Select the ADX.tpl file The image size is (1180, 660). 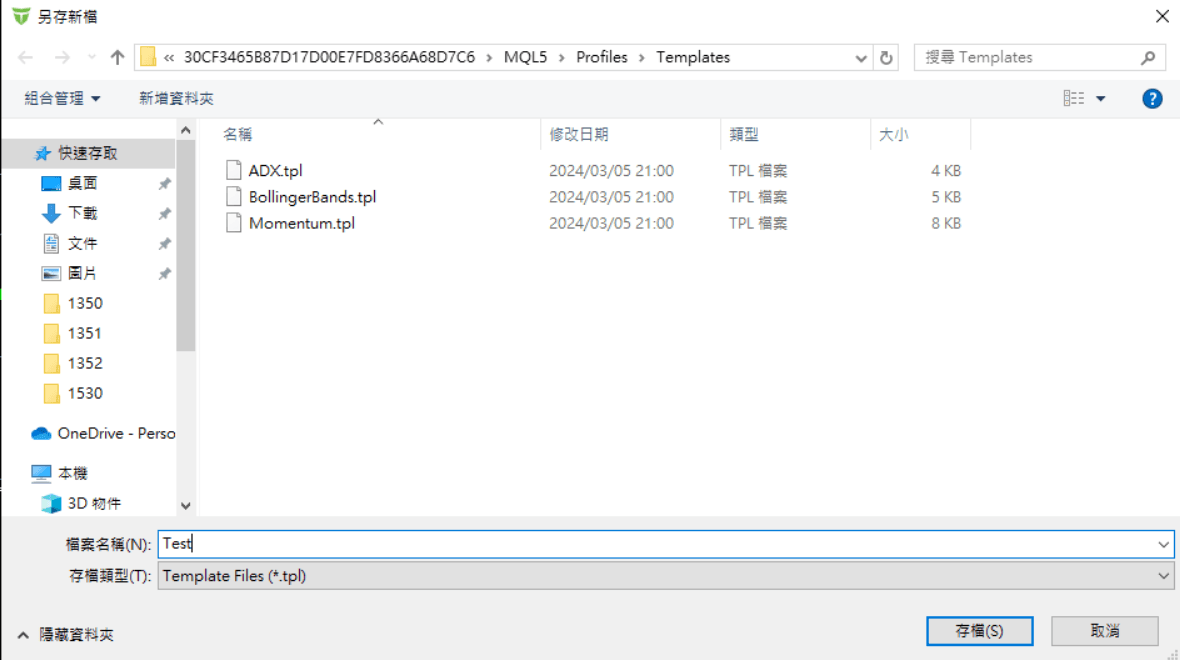(275, 171)
